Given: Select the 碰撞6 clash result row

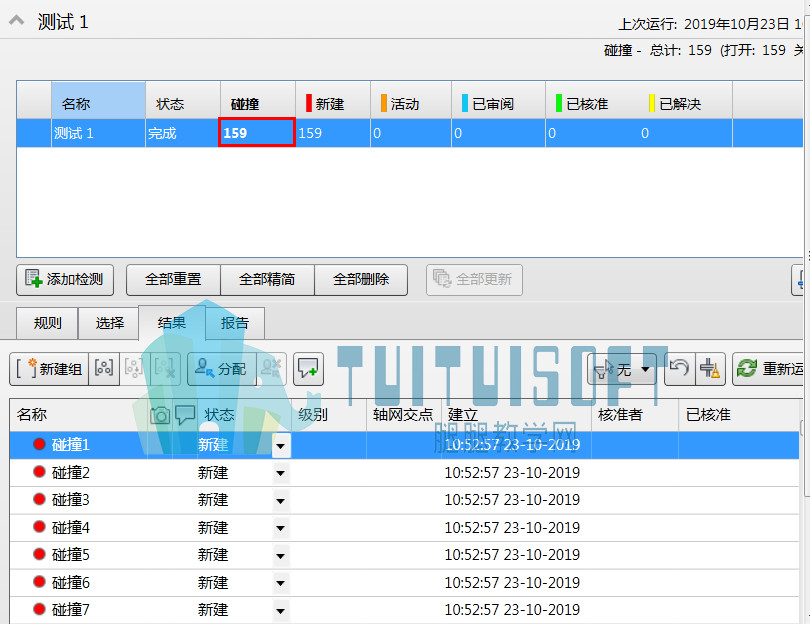Looking at the screenshot, I should point(404,583).
